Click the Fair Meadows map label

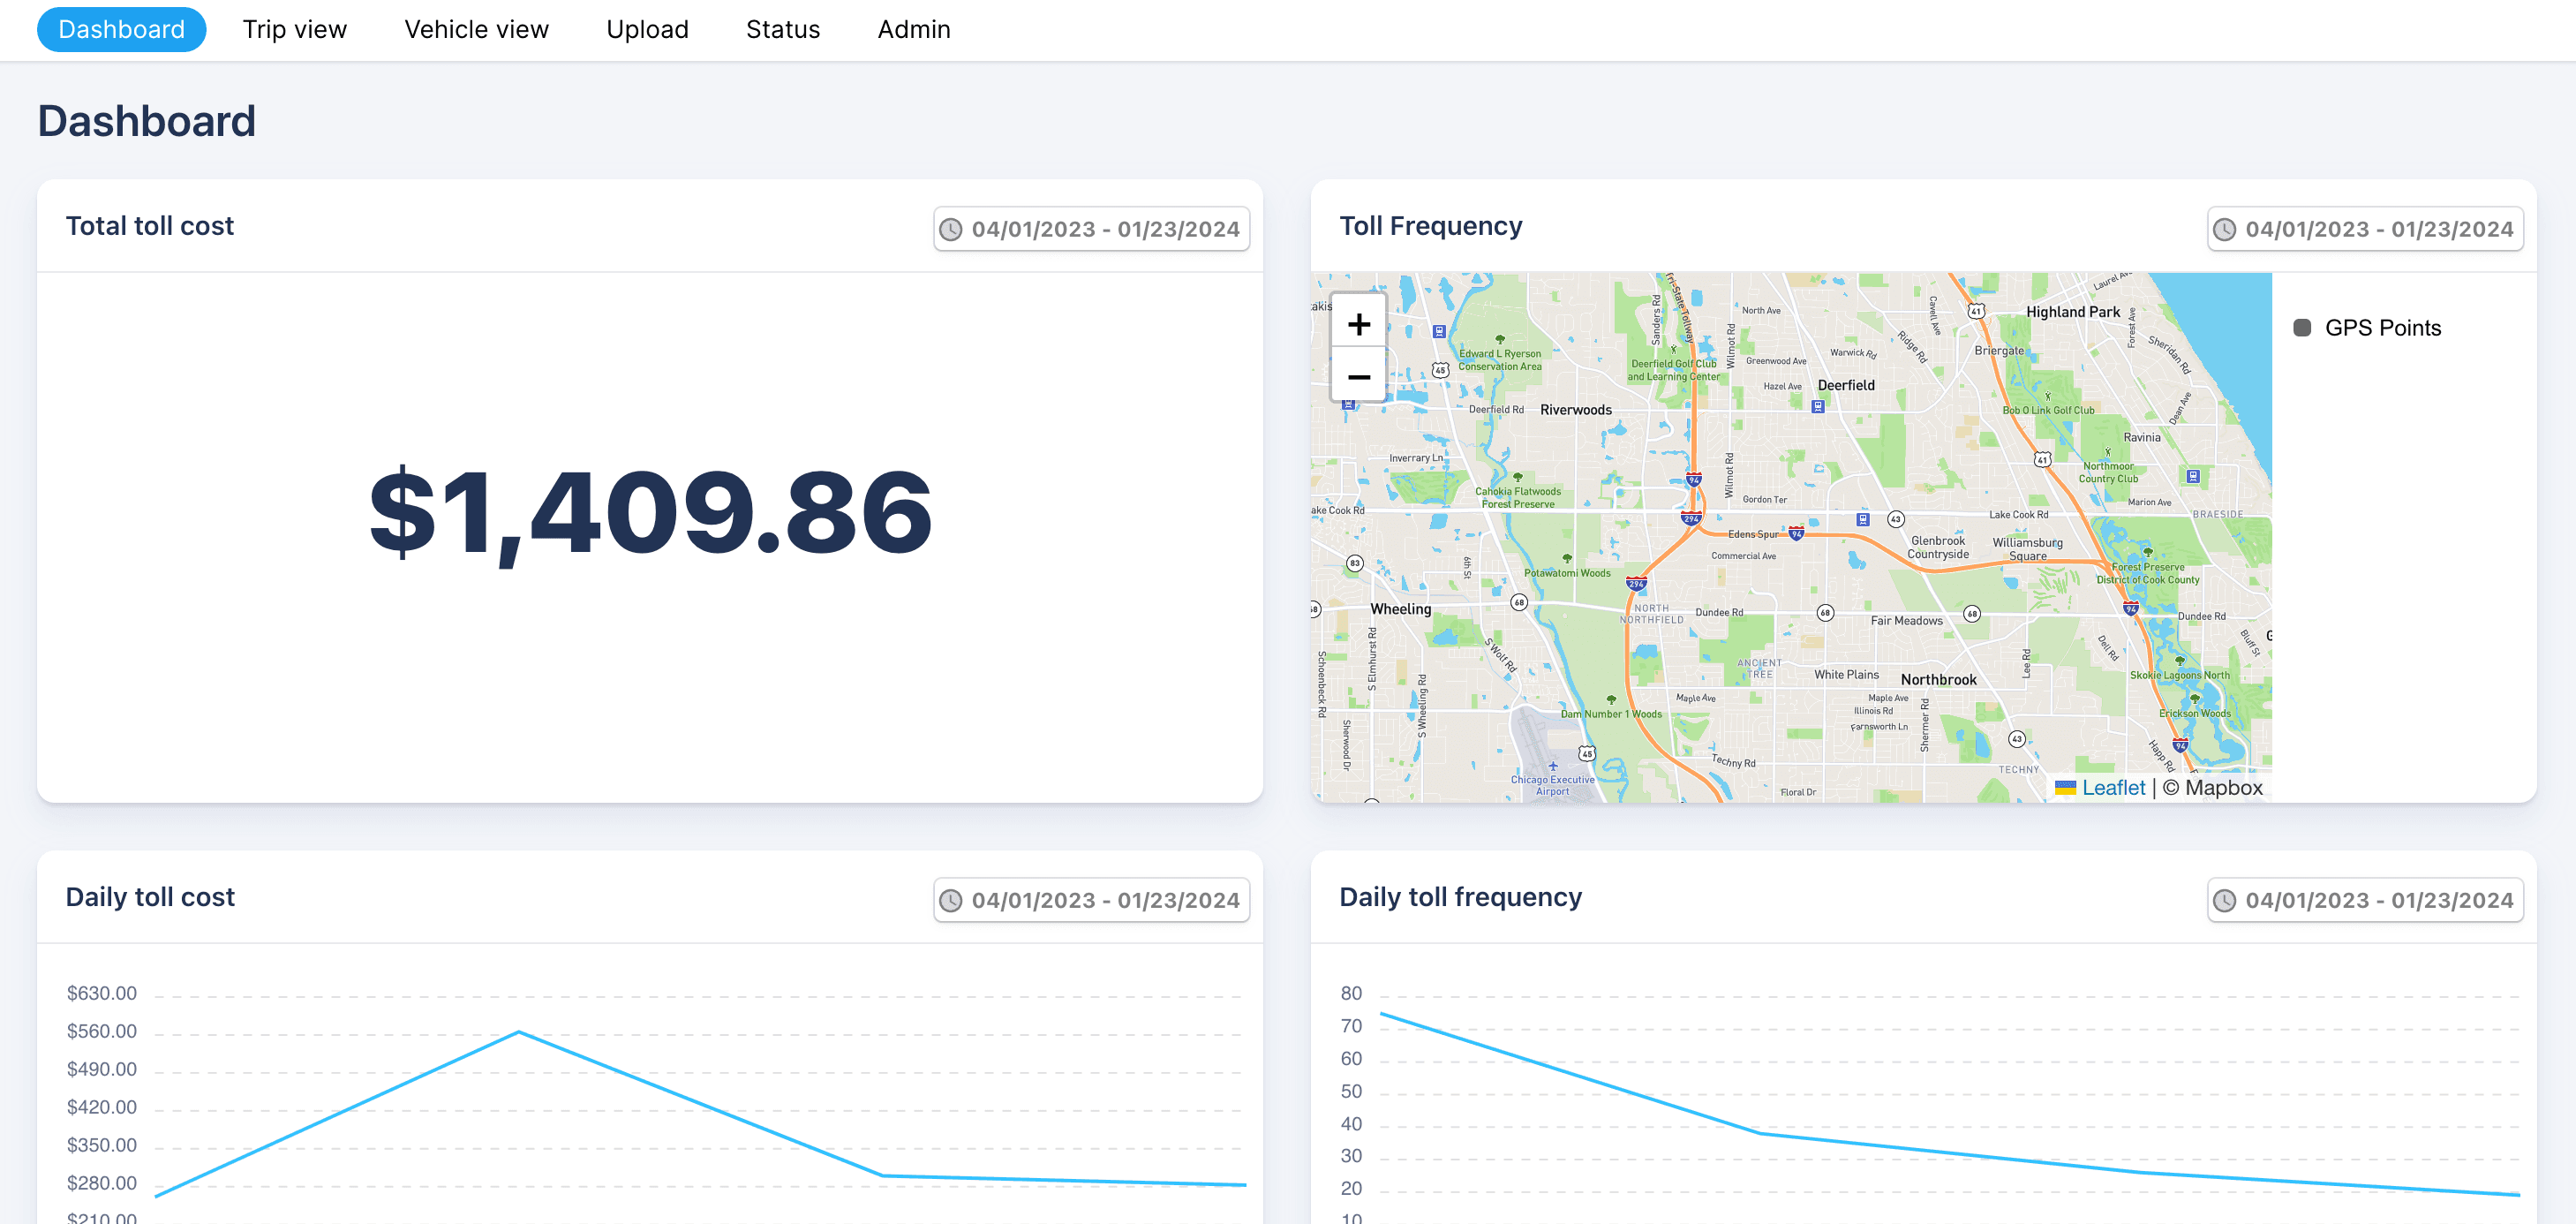point(1906,621)
